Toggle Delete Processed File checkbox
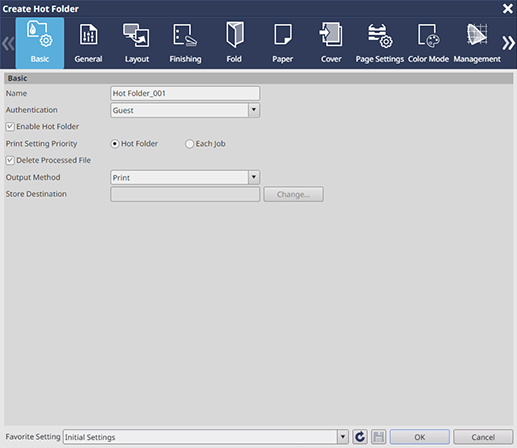The width and height of the screenshot is (517, 448). [10, 160]
